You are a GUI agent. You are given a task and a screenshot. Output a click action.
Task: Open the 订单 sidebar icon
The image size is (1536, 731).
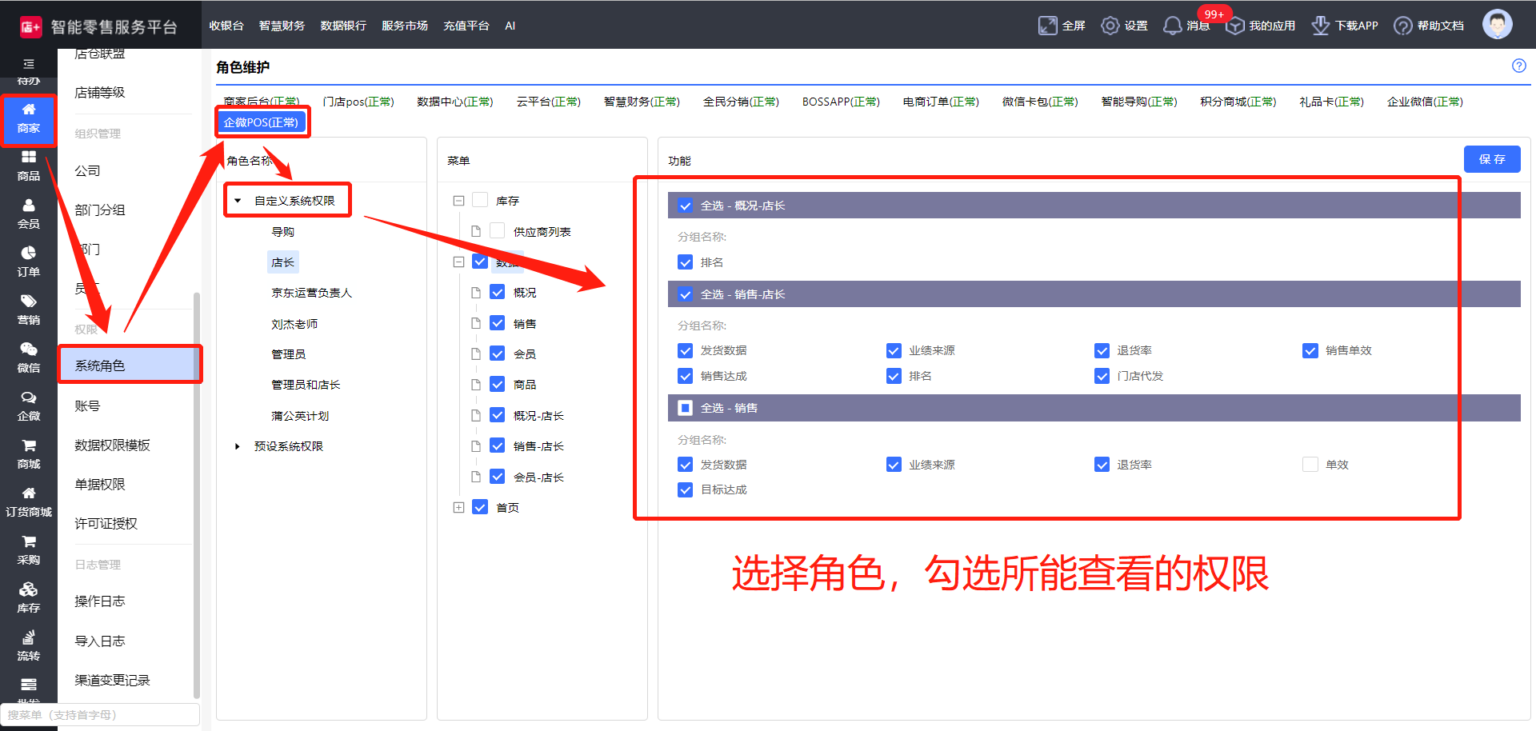(28, 262)
